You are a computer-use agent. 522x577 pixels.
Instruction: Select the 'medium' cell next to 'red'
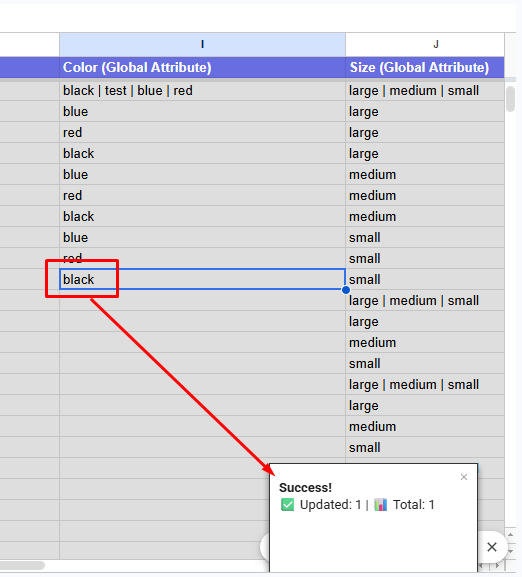425,195
